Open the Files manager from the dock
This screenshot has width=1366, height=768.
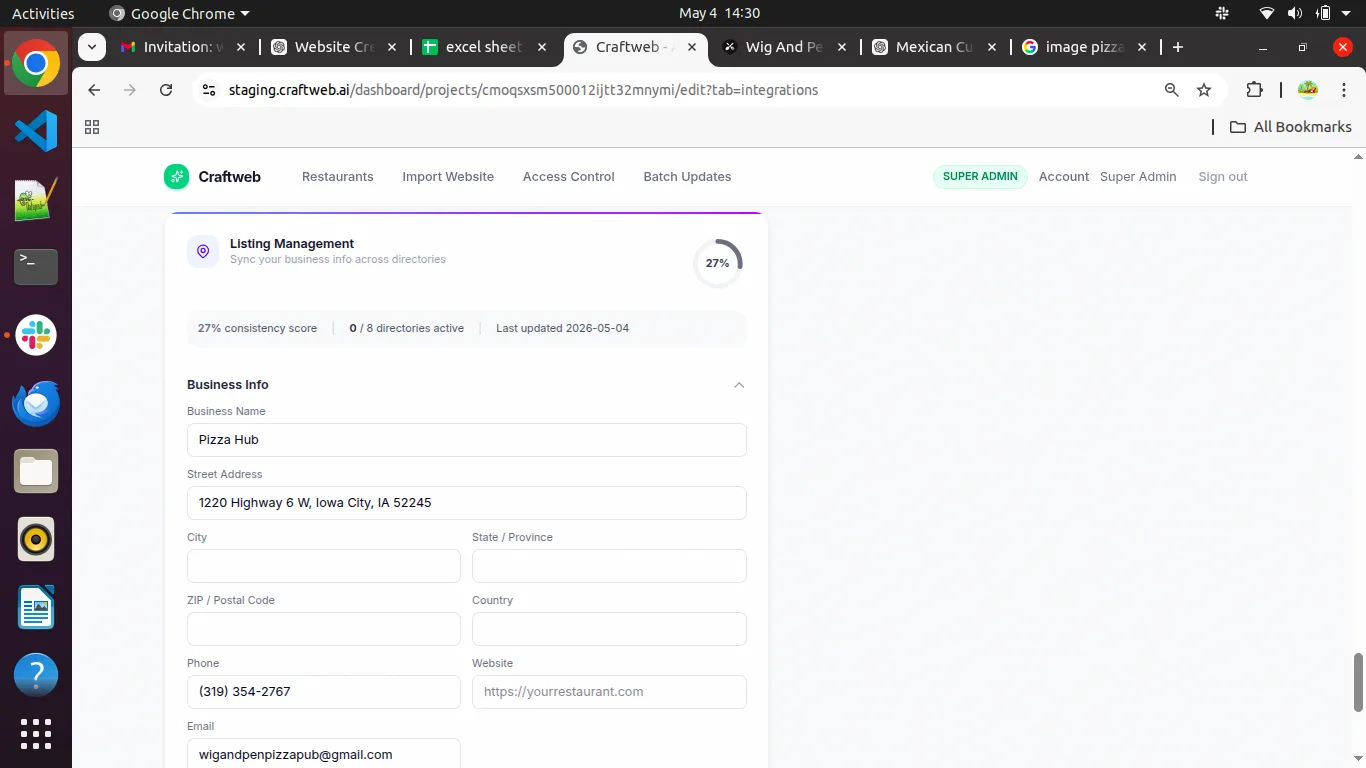click(36, 471)
